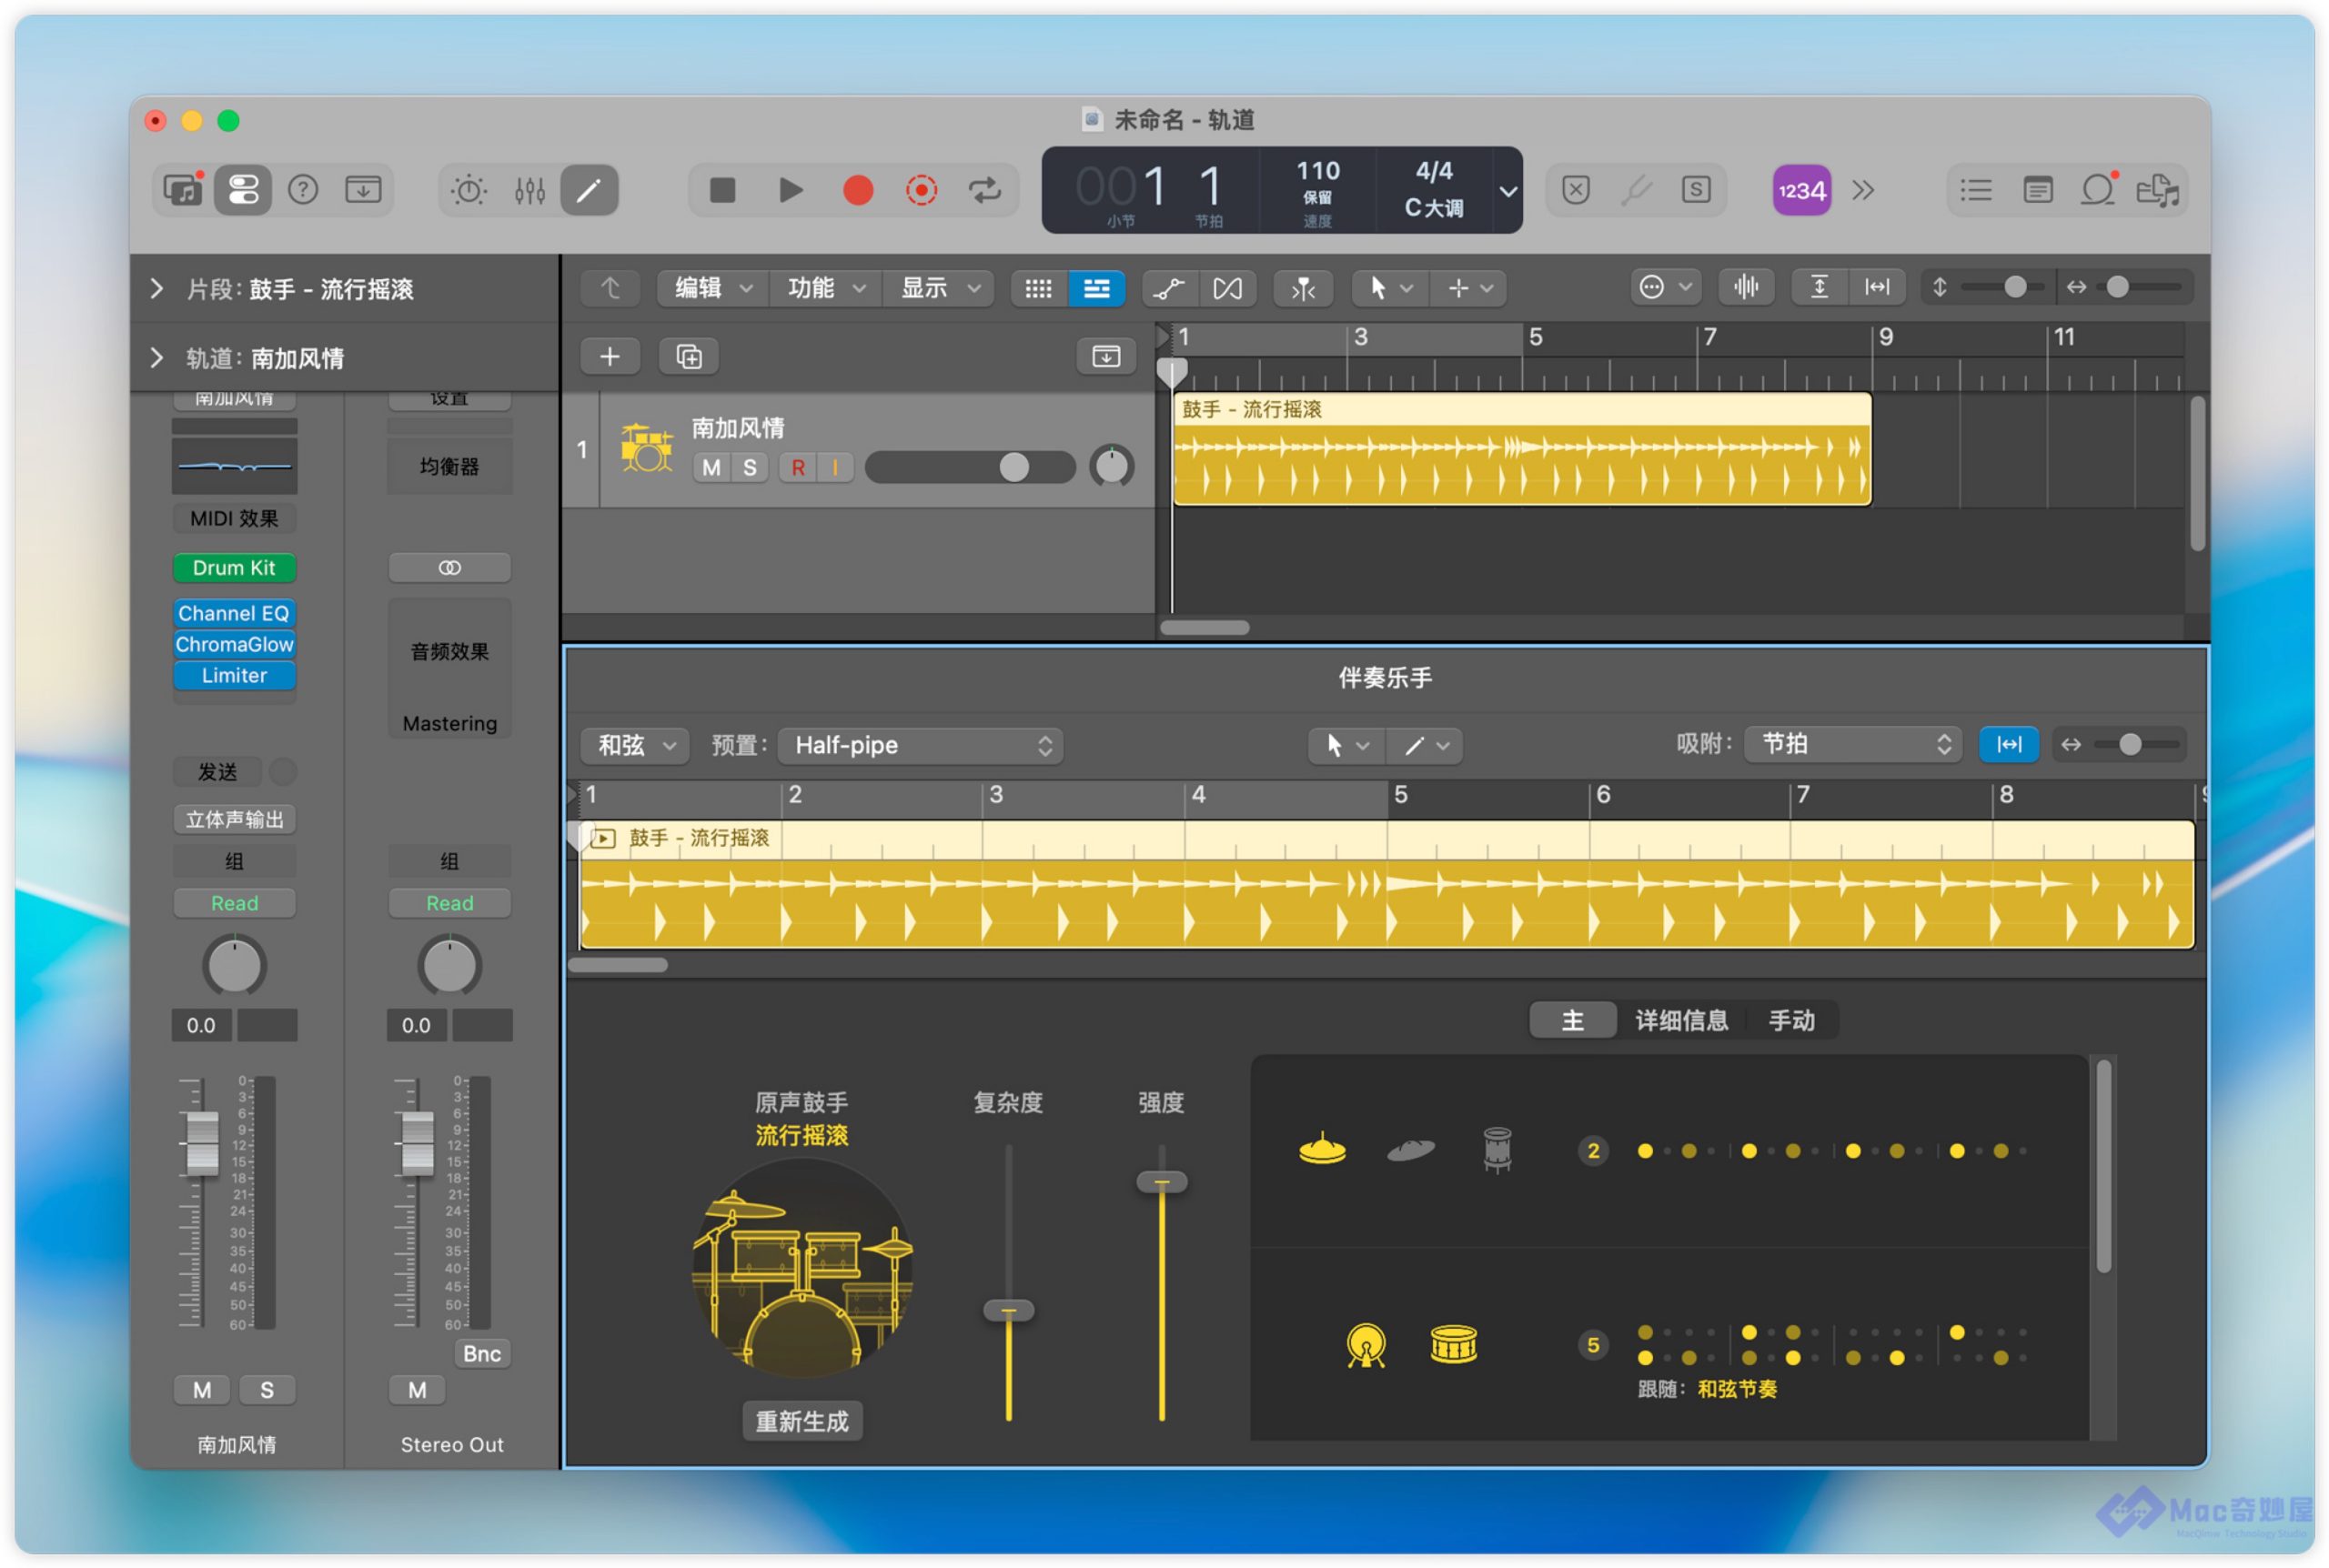The image size is (2329, 1568).
Task: Toggle Cycle loop mode
Action: (x=984, y=190)
